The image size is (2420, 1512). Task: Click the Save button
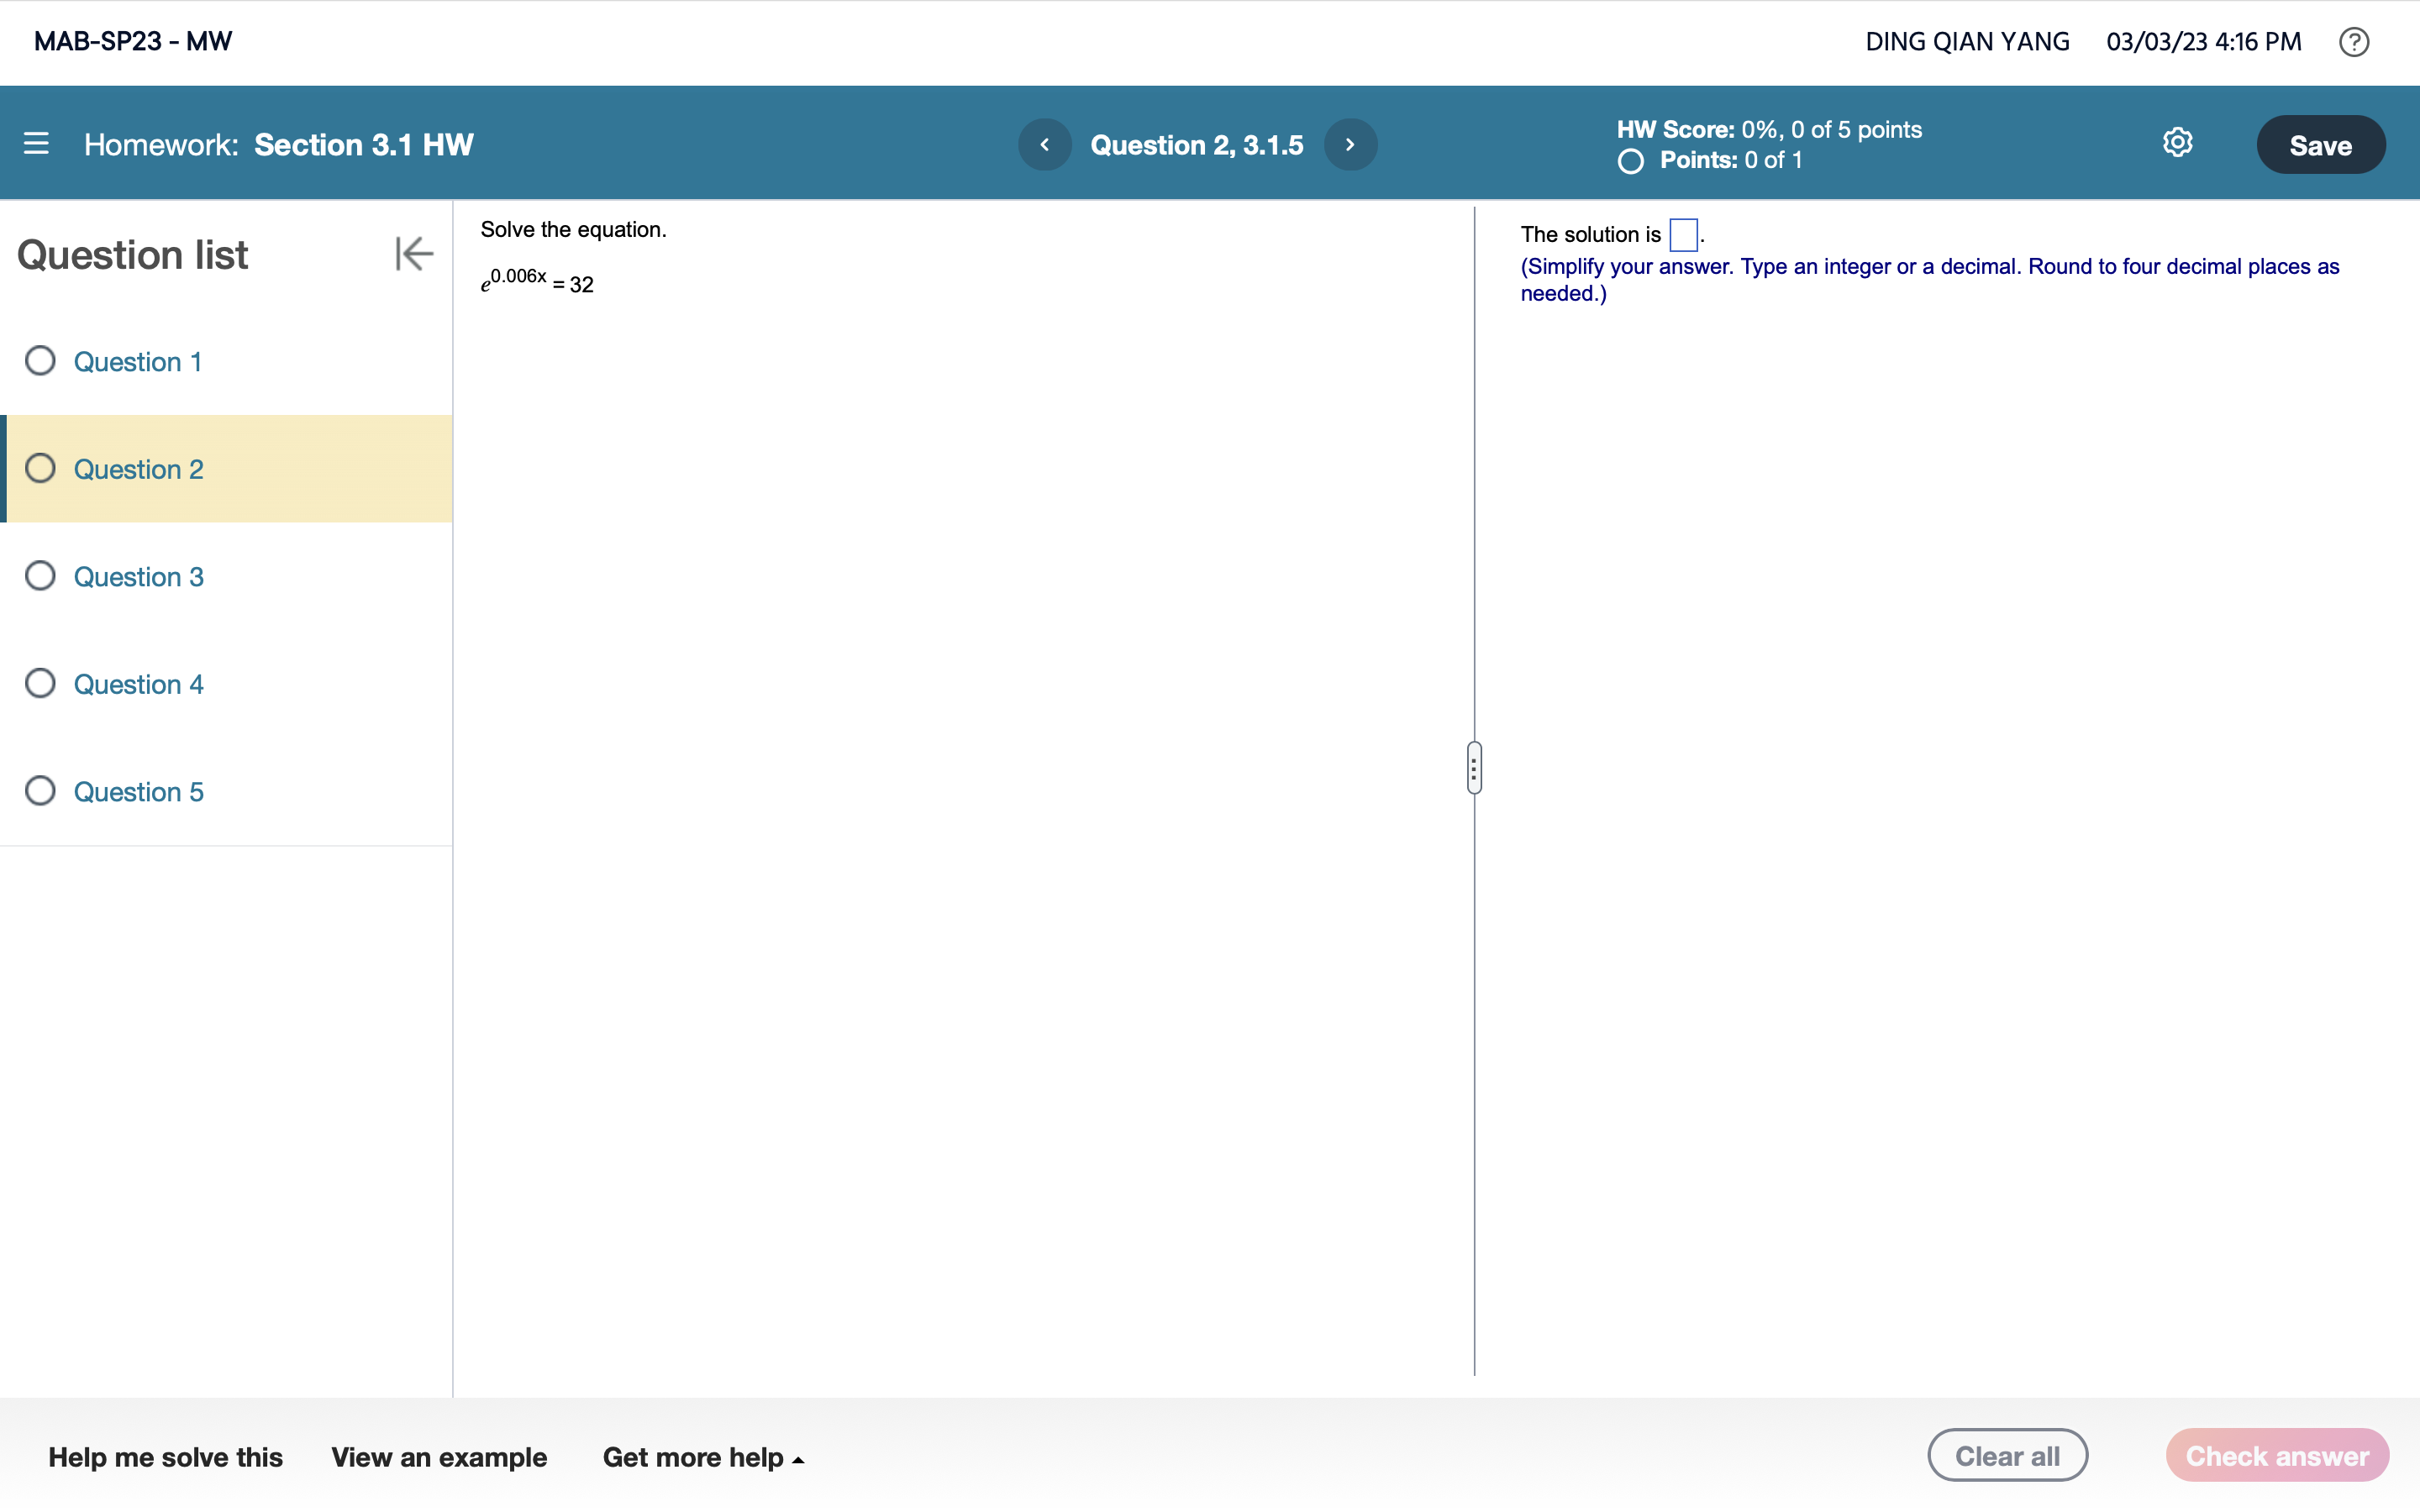tap(2320, 145)
